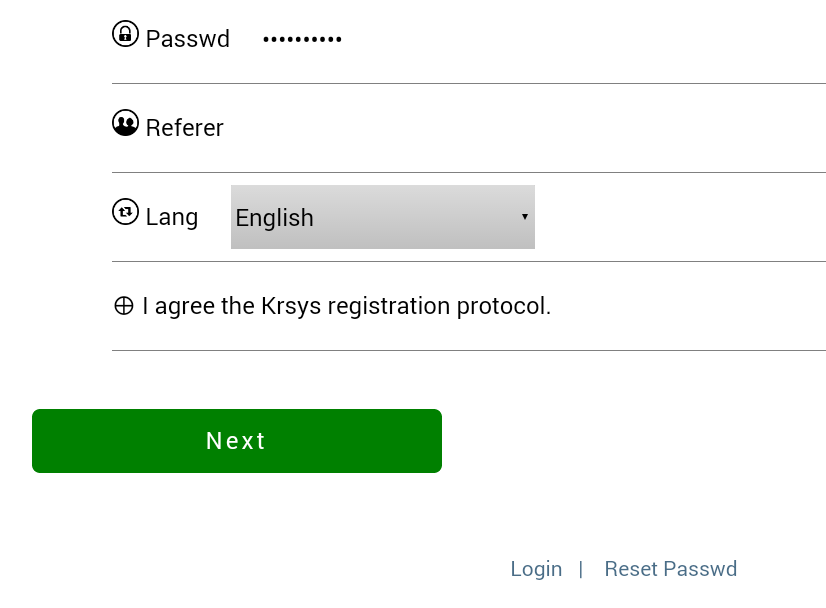Image resolution: width=826 pixels, height=608 pixels.
Task: Click the circled plus agreement icon
Action: click(124, 306)
